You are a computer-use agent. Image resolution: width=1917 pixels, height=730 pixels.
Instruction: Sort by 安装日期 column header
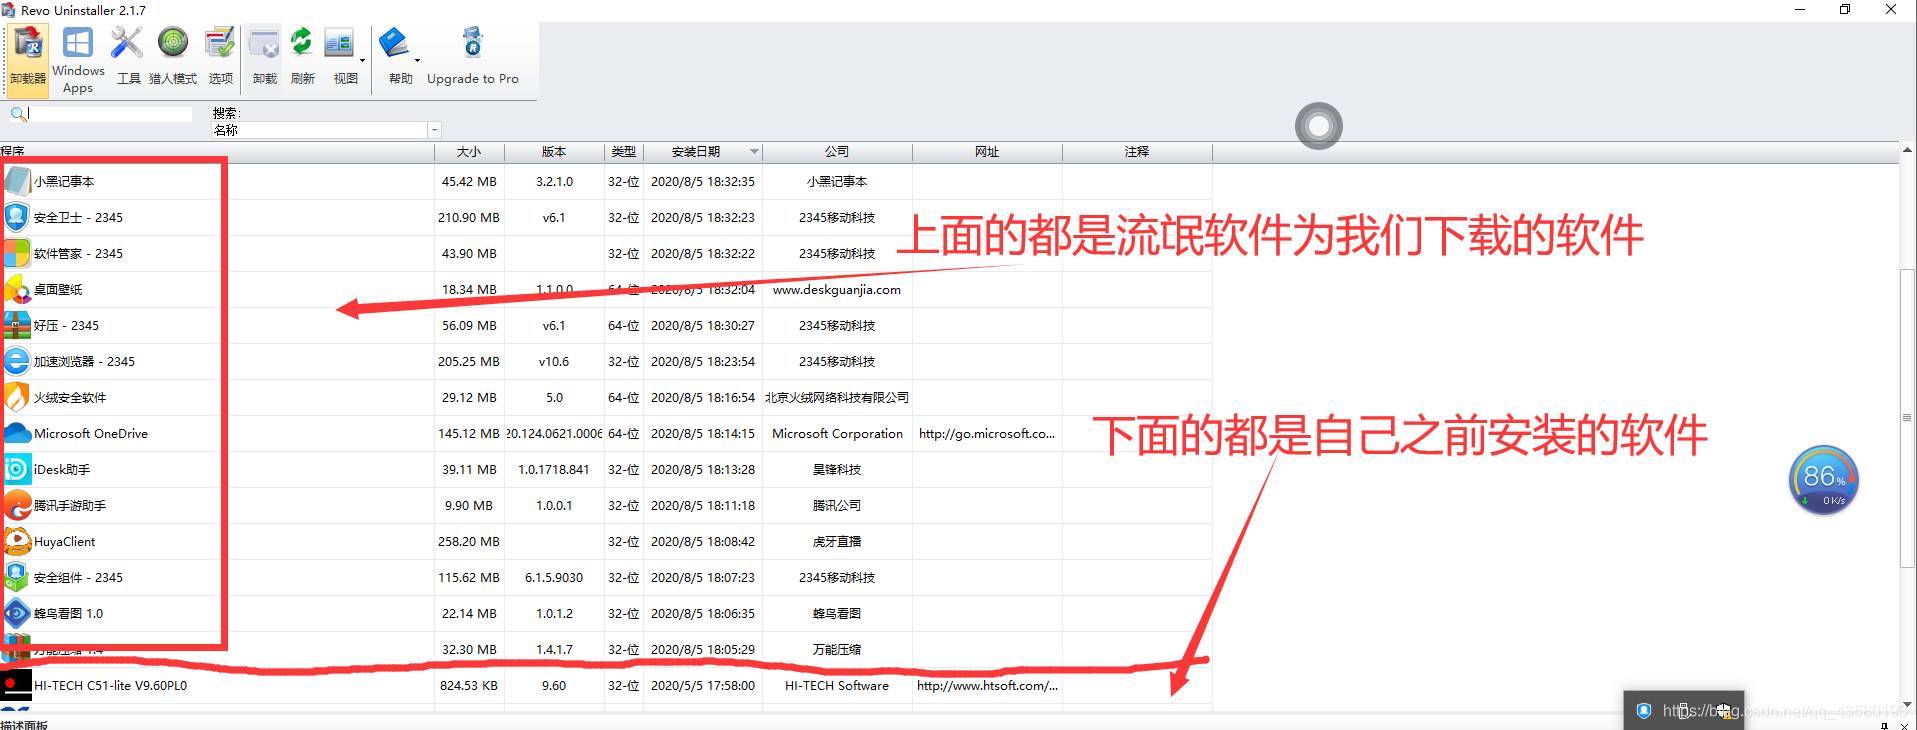point(703,152)
